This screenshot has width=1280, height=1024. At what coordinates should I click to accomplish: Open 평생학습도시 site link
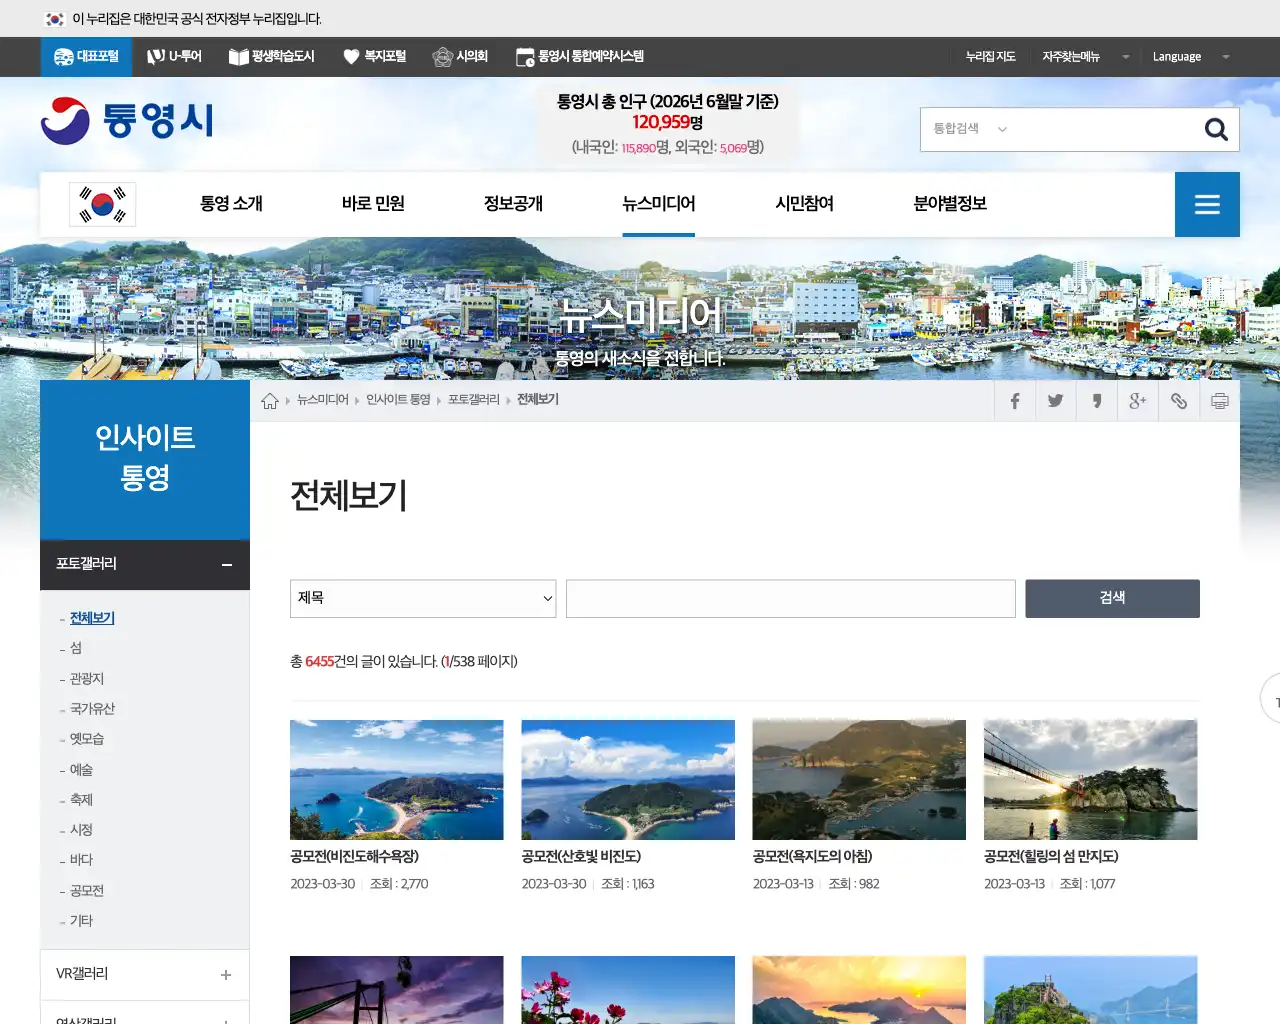pos(271,57)
